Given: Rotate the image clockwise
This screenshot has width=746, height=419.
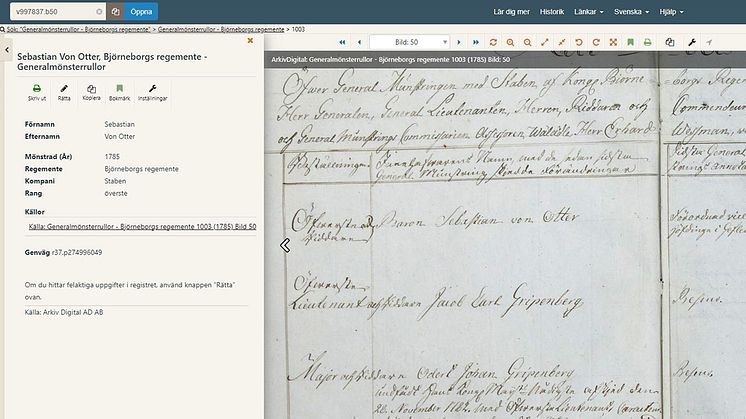Looking at the screenshot, I should pyautogui.click(x=596, y=42).
